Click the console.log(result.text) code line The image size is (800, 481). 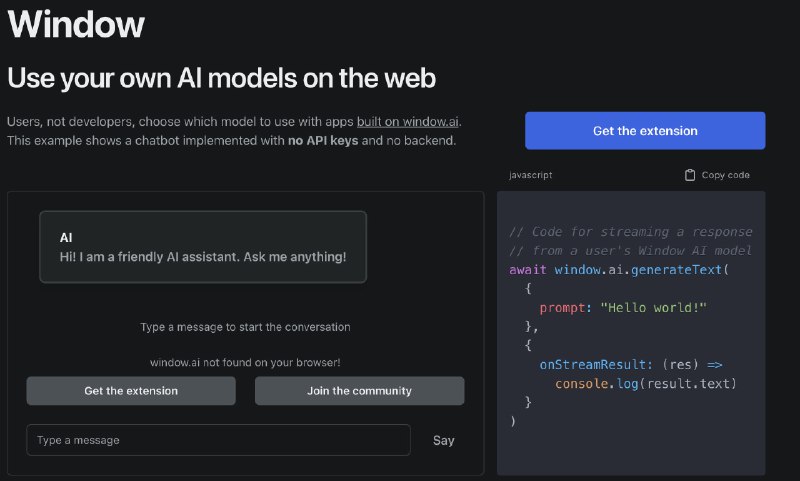(646, 383)
